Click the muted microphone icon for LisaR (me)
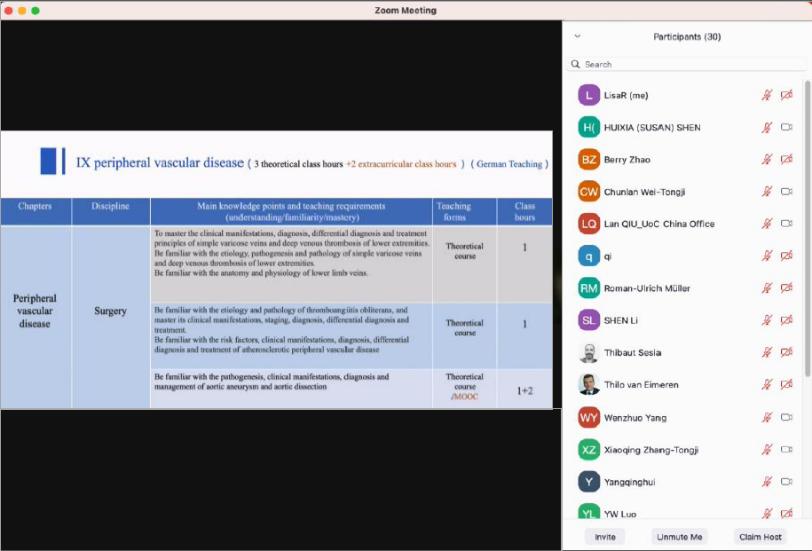Image resolution: width=812 pixels, height=551 pixels. (x=767, y=95)
